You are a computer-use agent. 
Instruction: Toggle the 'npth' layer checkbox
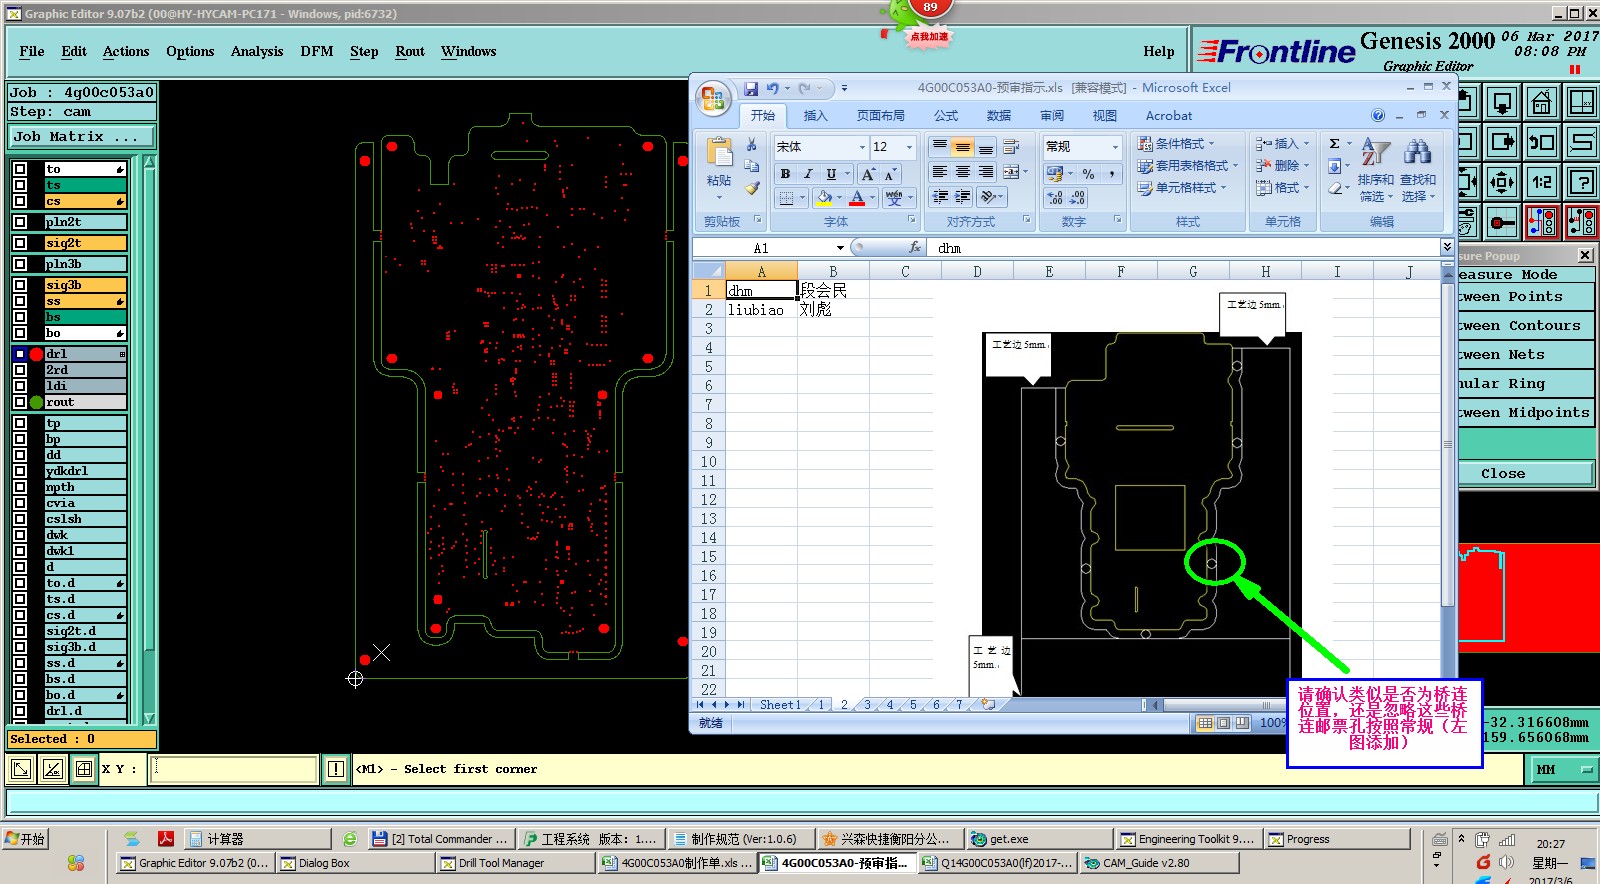point(20,487)
